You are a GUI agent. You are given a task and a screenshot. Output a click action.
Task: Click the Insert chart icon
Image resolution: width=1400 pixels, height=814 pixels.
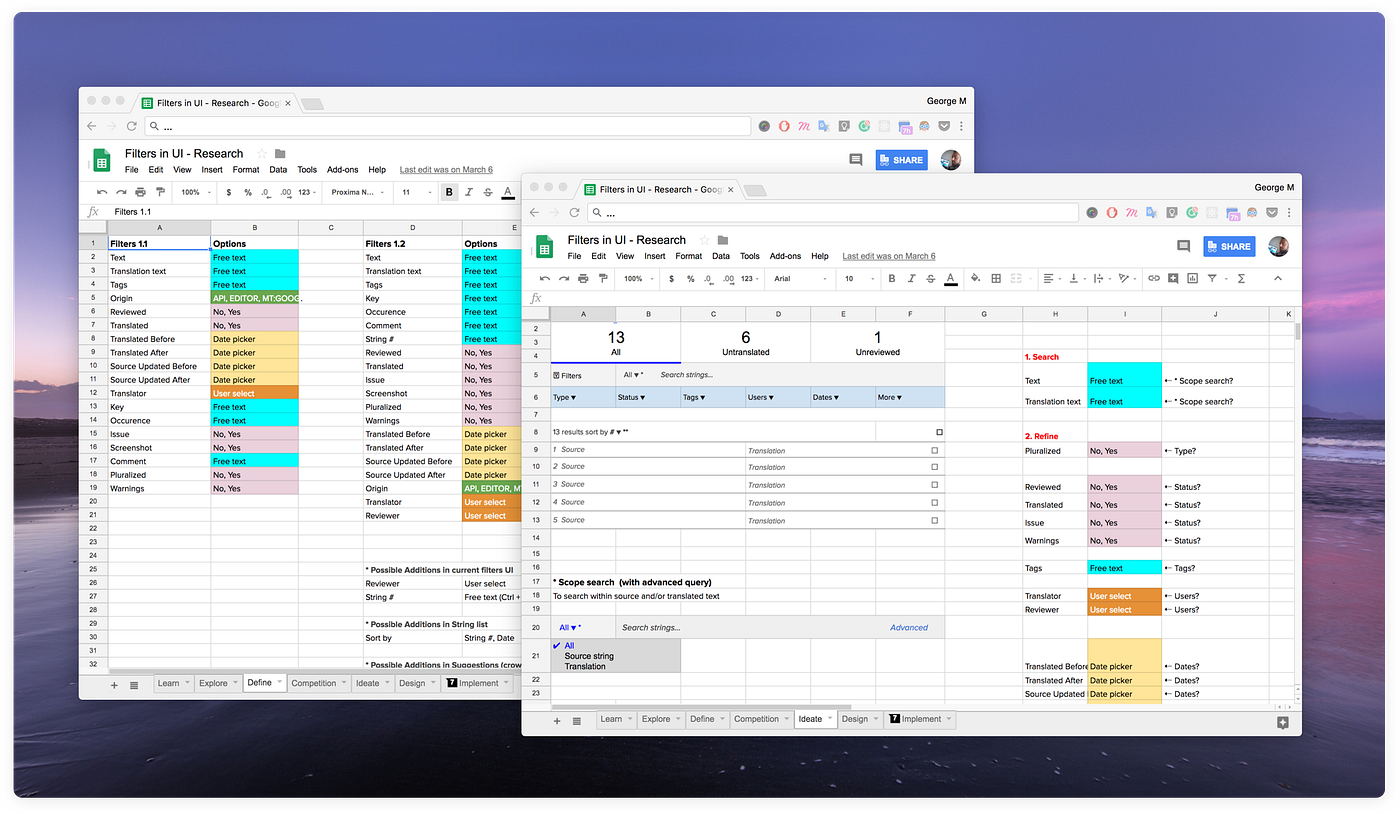pos(1192,278)
